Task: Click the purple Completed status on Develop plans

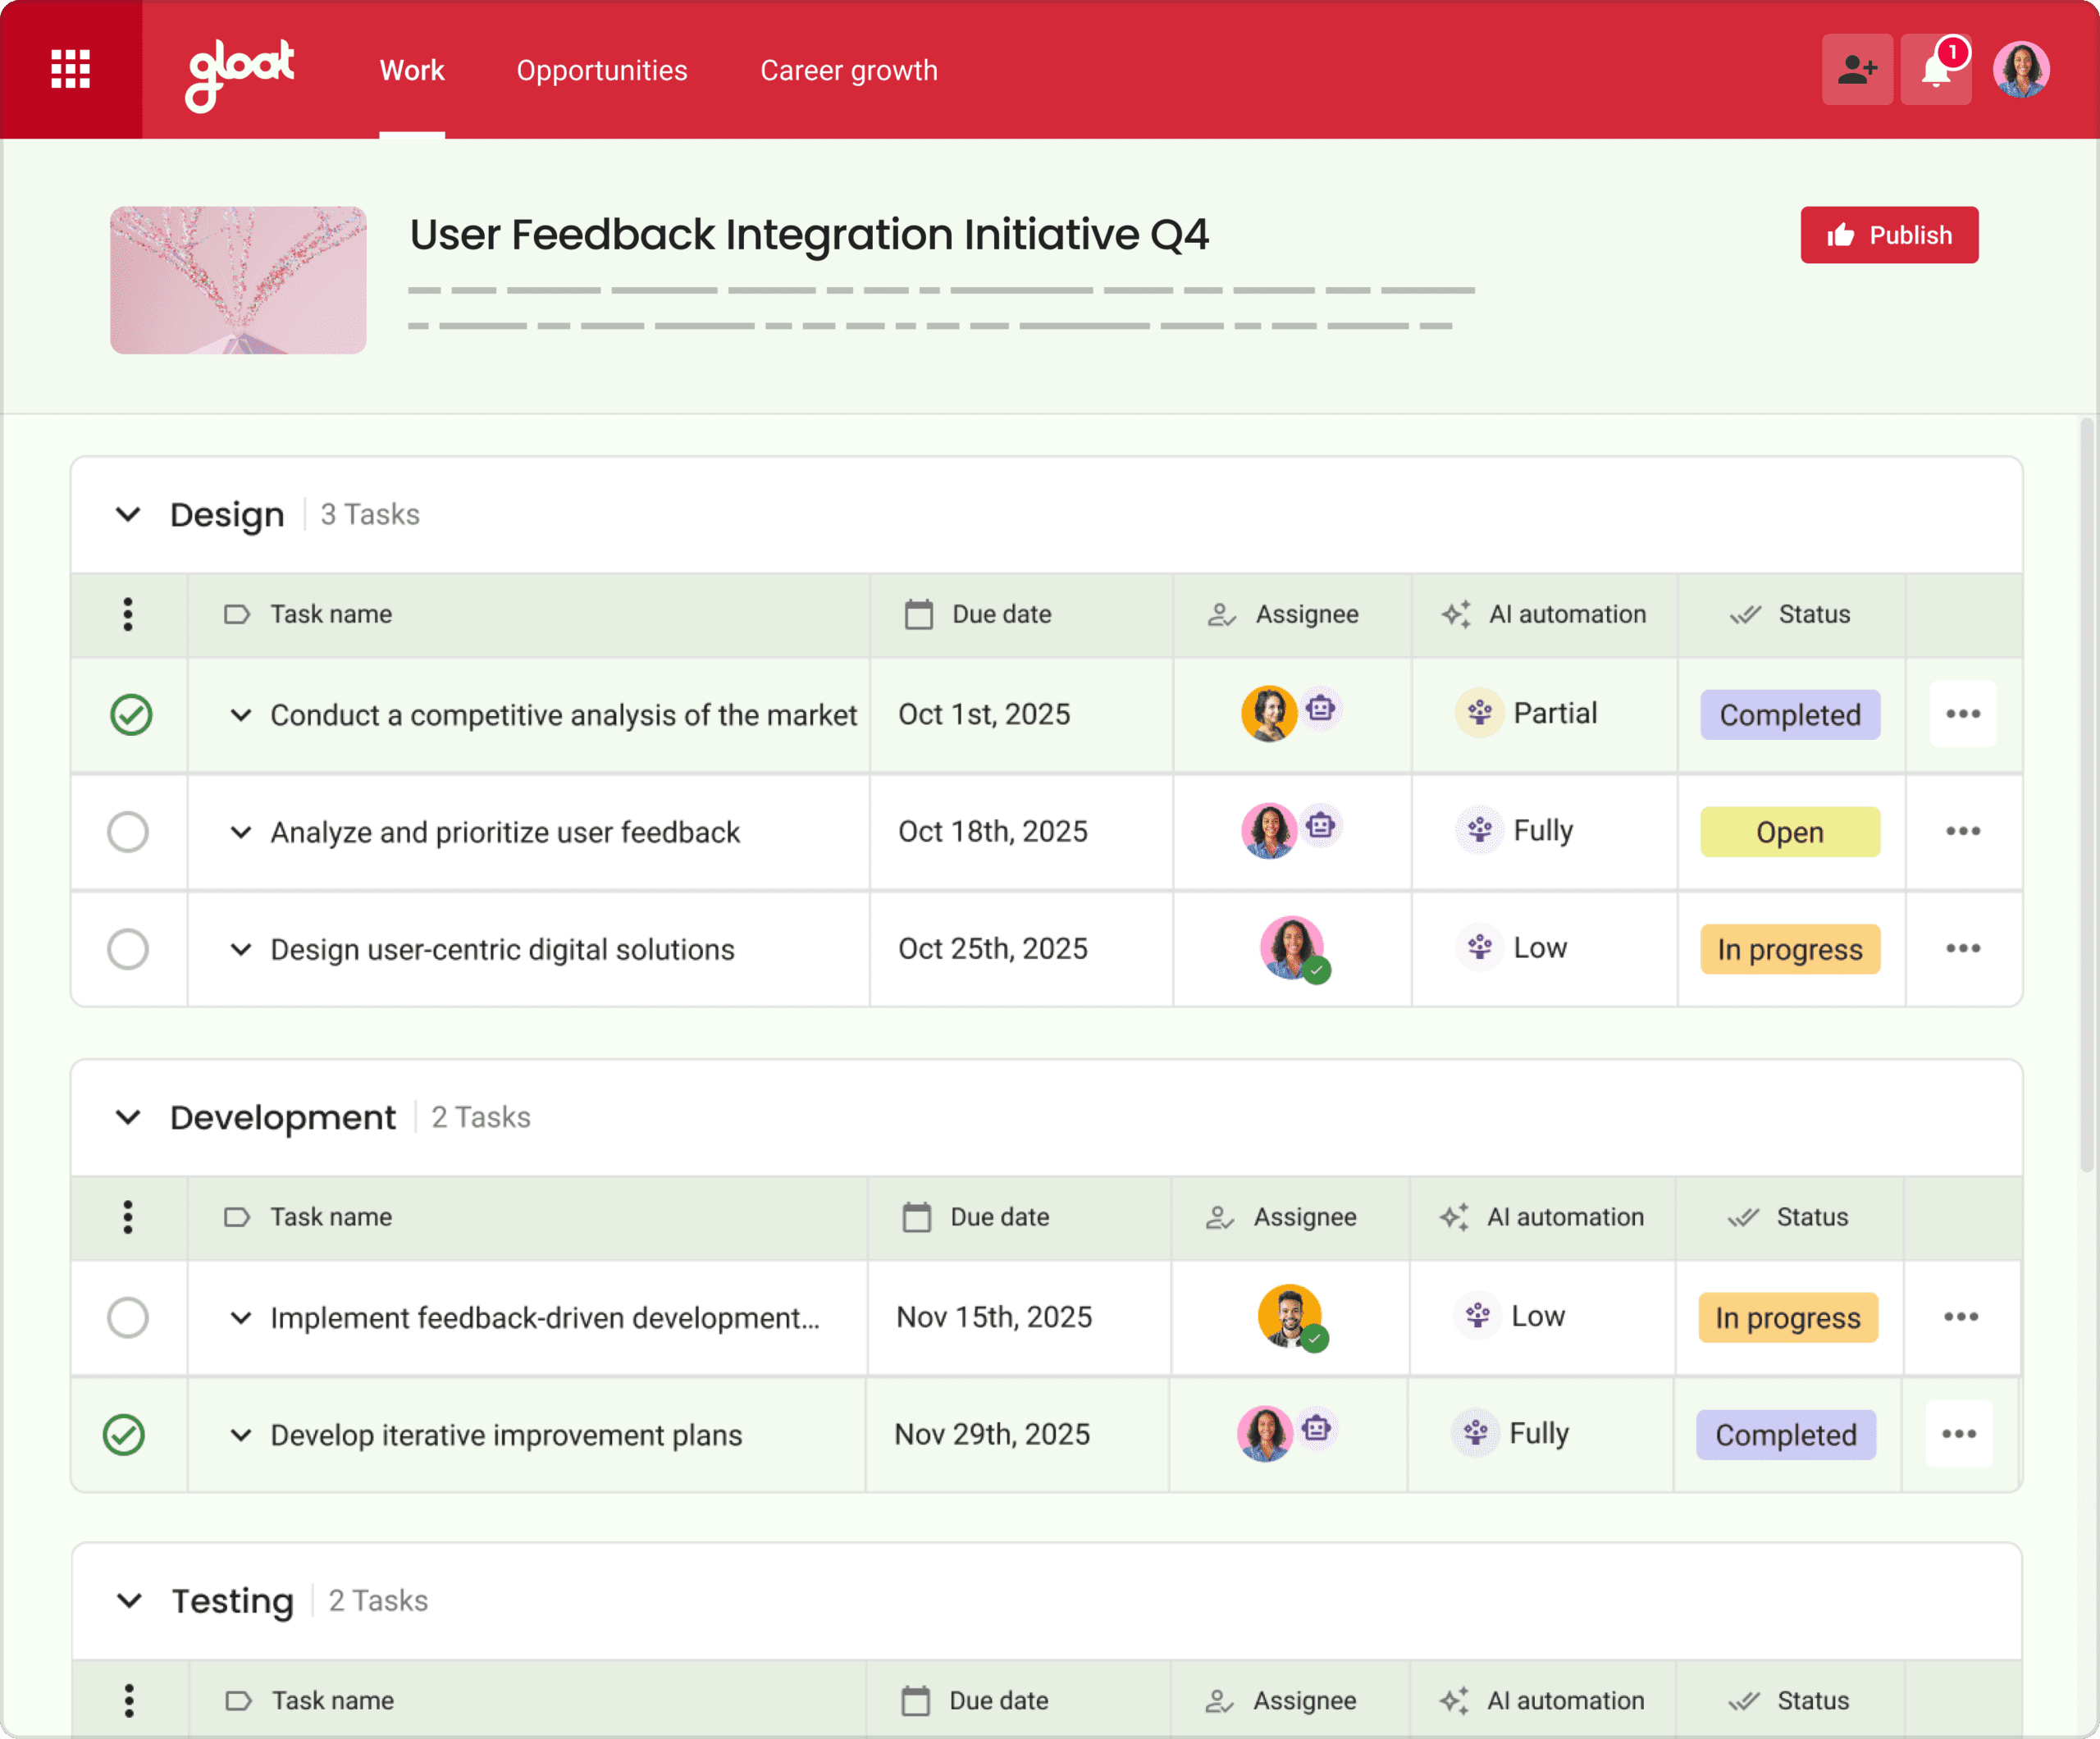Action: (x=1785, y=1435)
